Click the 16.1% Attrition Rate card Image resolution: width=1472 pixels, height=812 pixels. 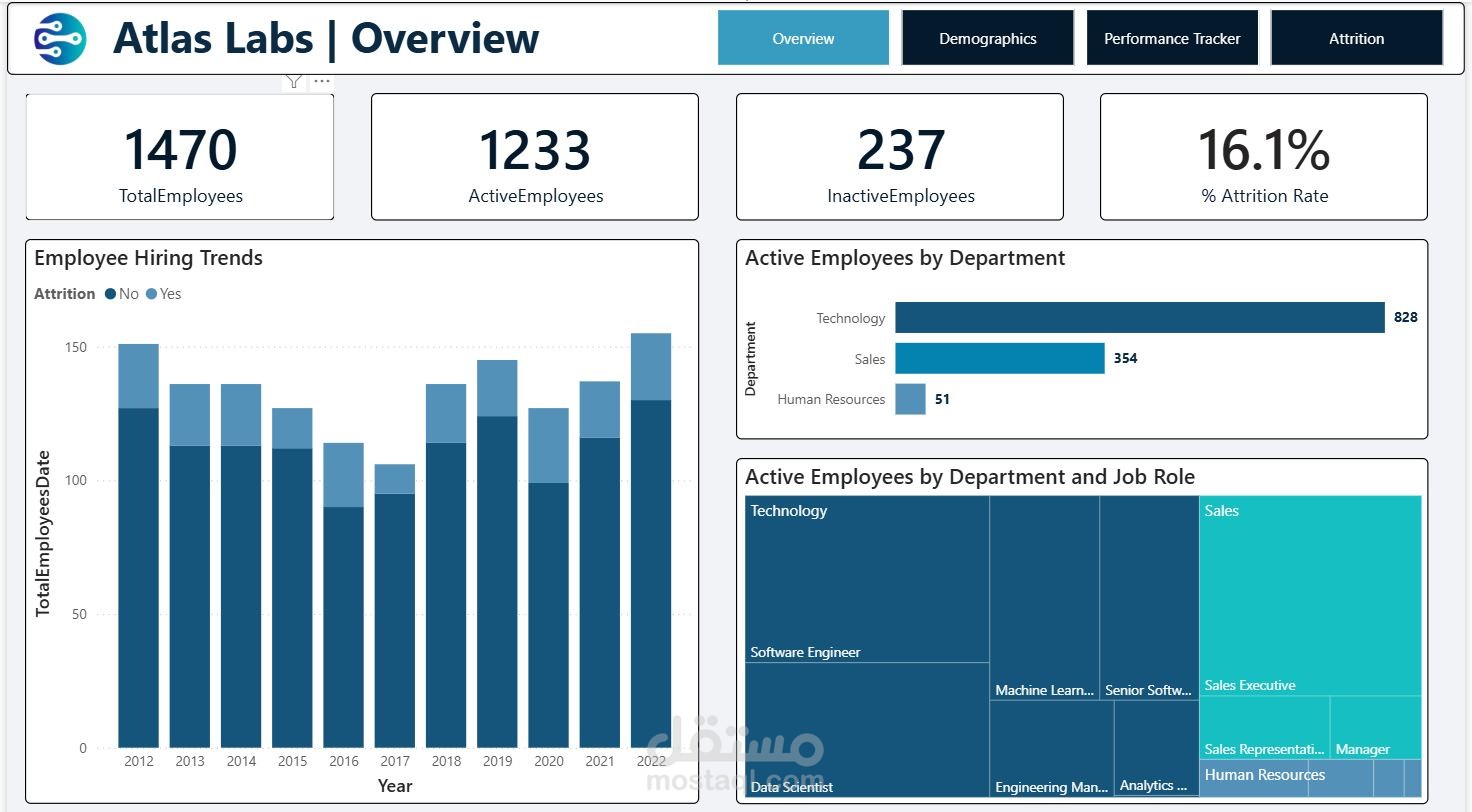pyautogui.click(x=1263, y=156)
